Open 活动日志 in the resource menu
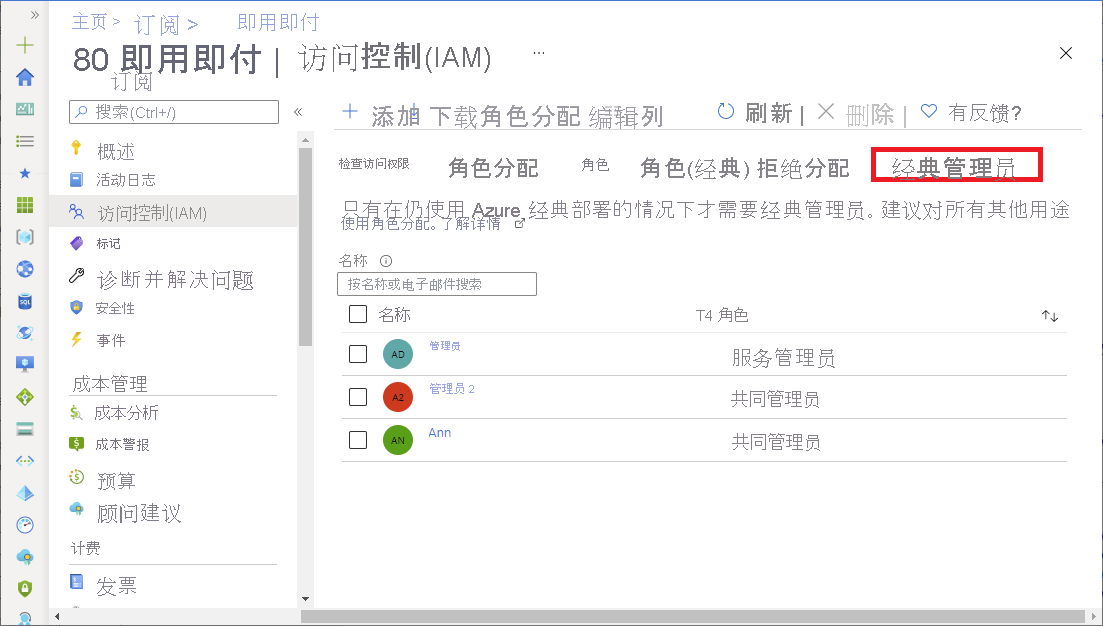Viewport: 1103px width, 626px height. point(125,180)
